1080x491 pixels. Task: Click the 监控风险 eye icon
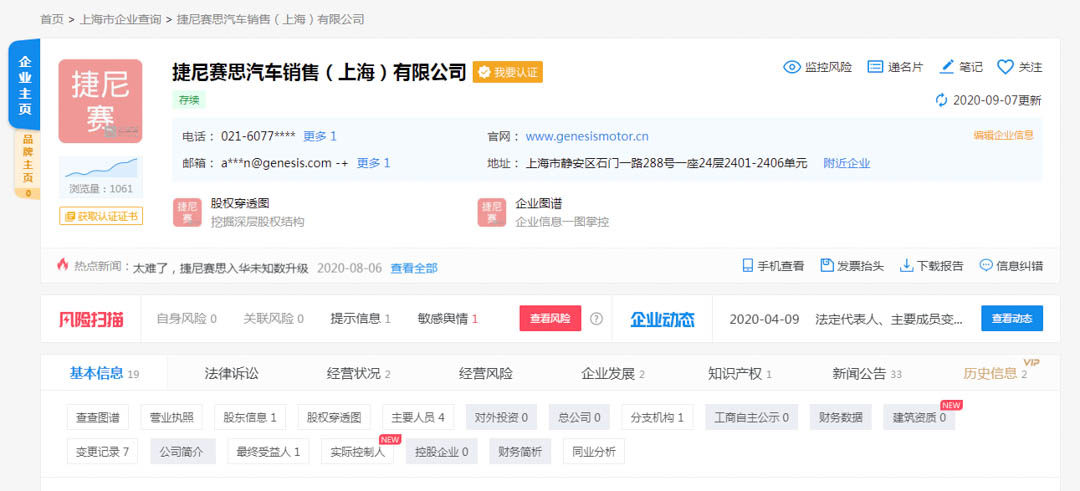(792, 67)
